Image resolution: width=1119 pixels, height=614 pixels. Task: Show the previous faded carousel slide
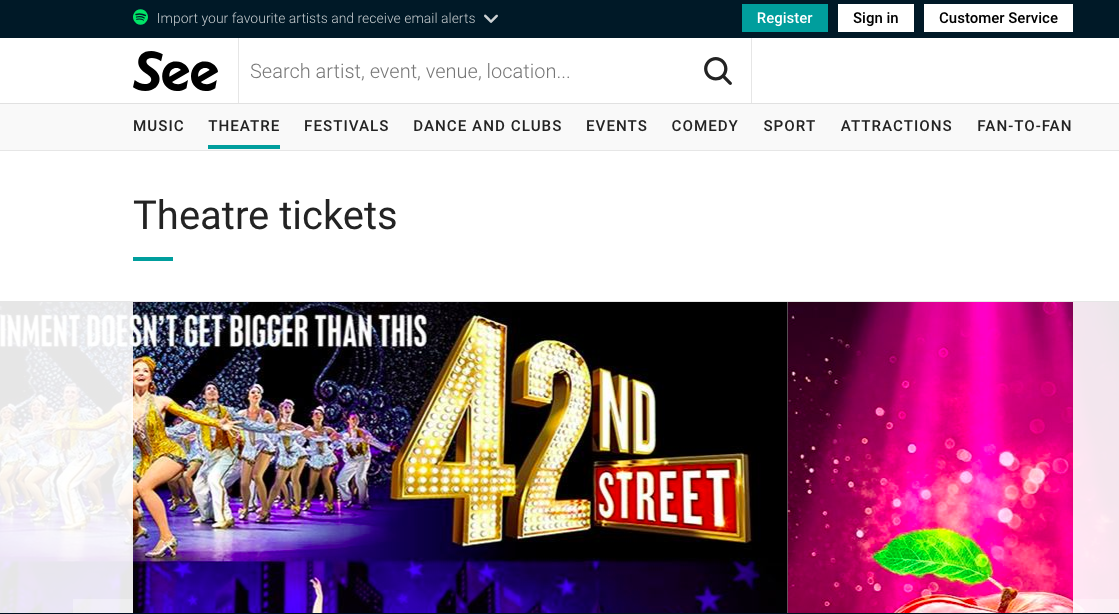(66, 457)
